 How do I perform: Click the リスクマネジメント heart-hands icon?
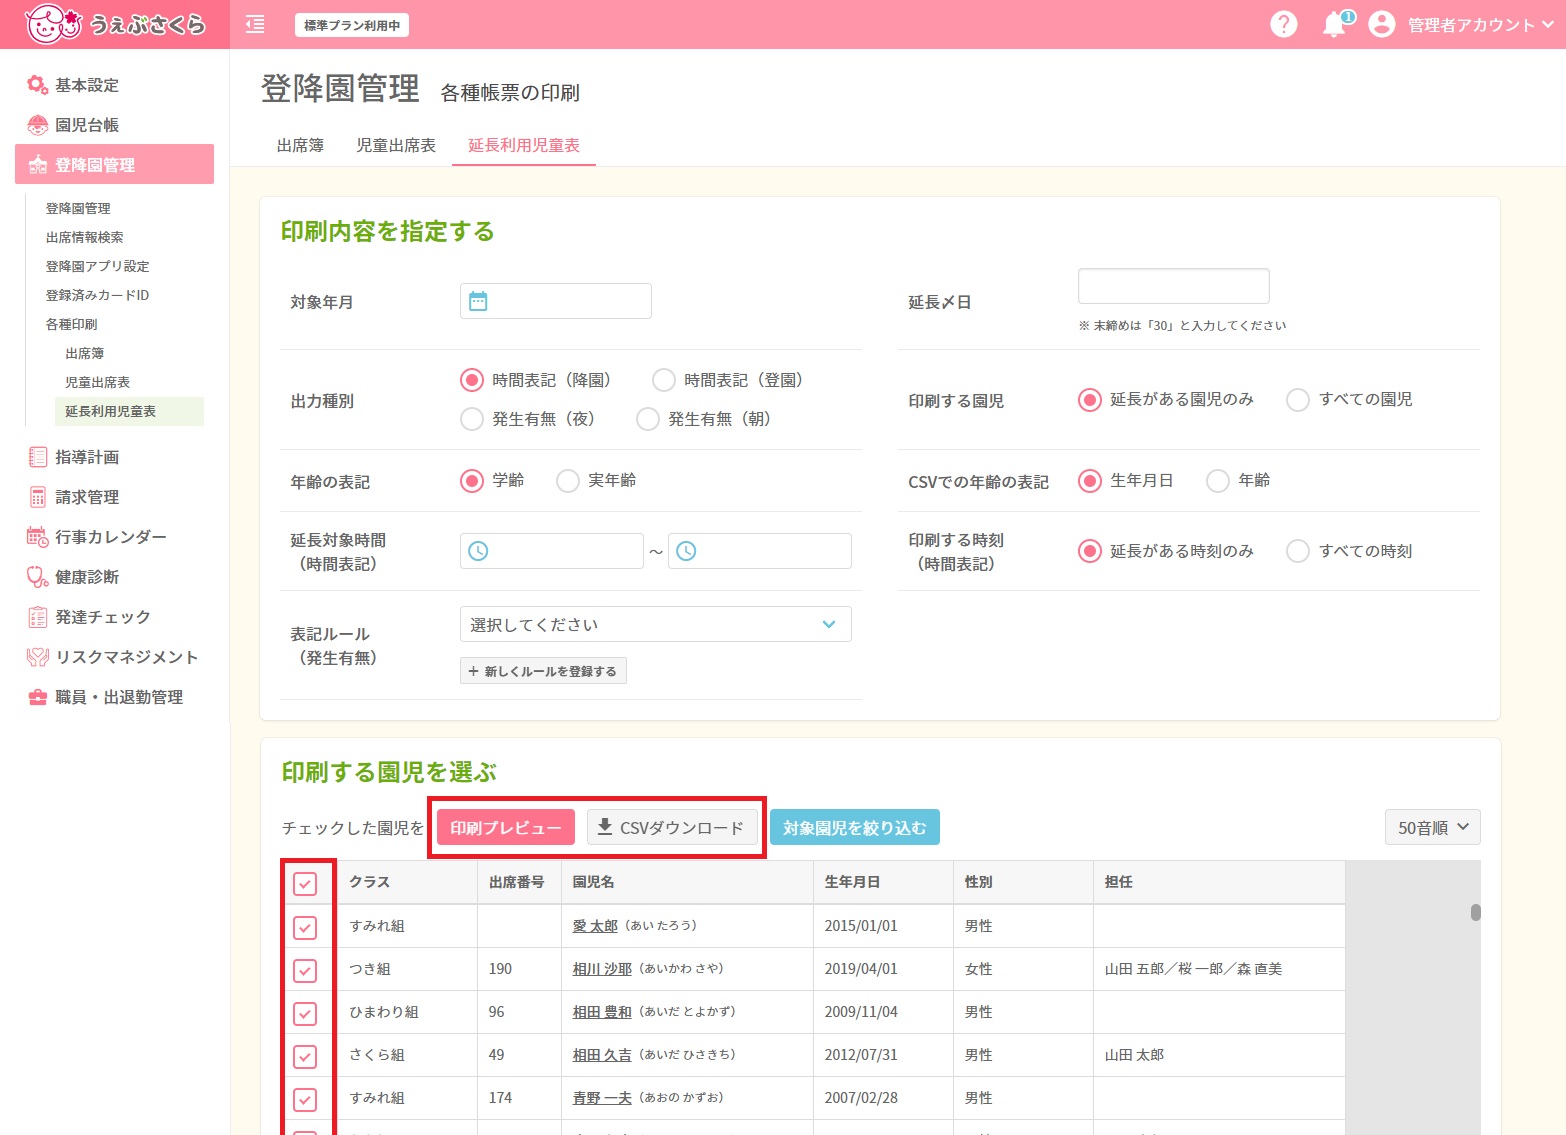click(37, 657)
